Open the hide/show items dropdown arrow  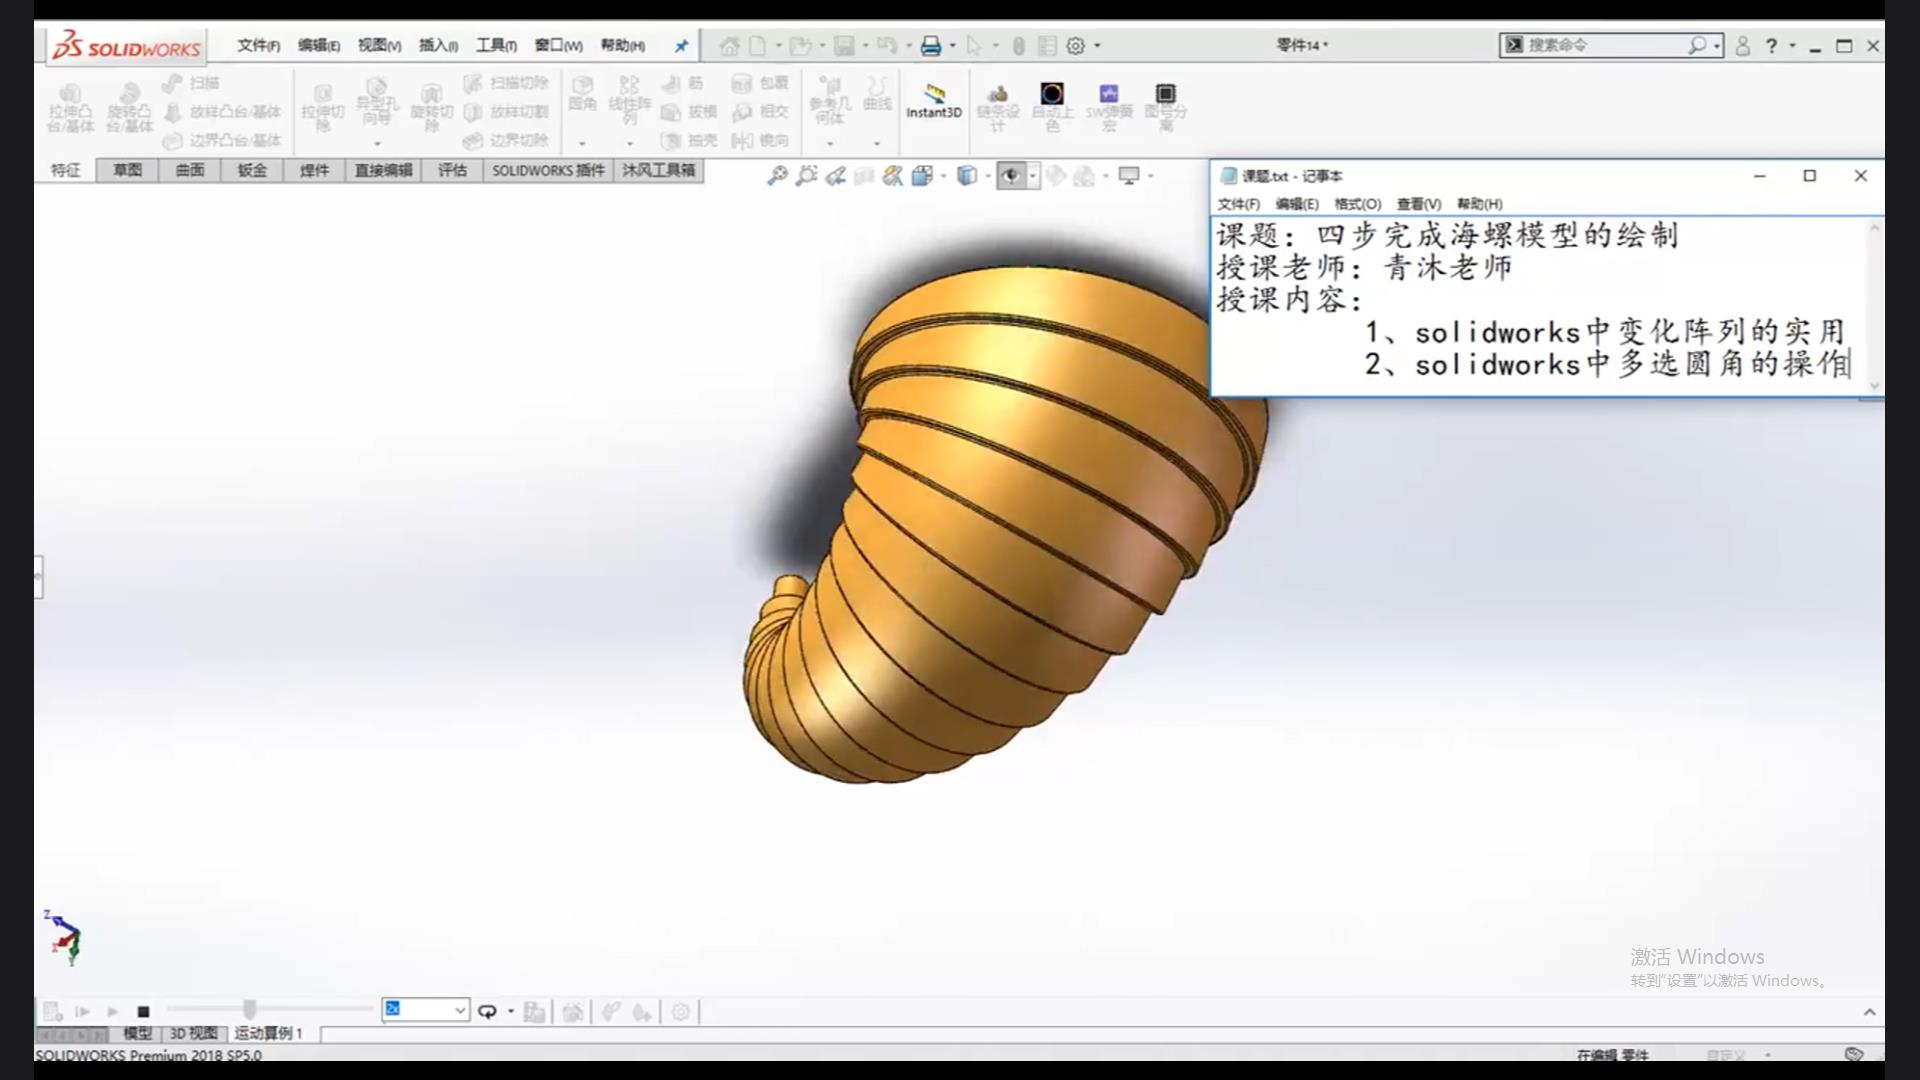[1033, 176]
